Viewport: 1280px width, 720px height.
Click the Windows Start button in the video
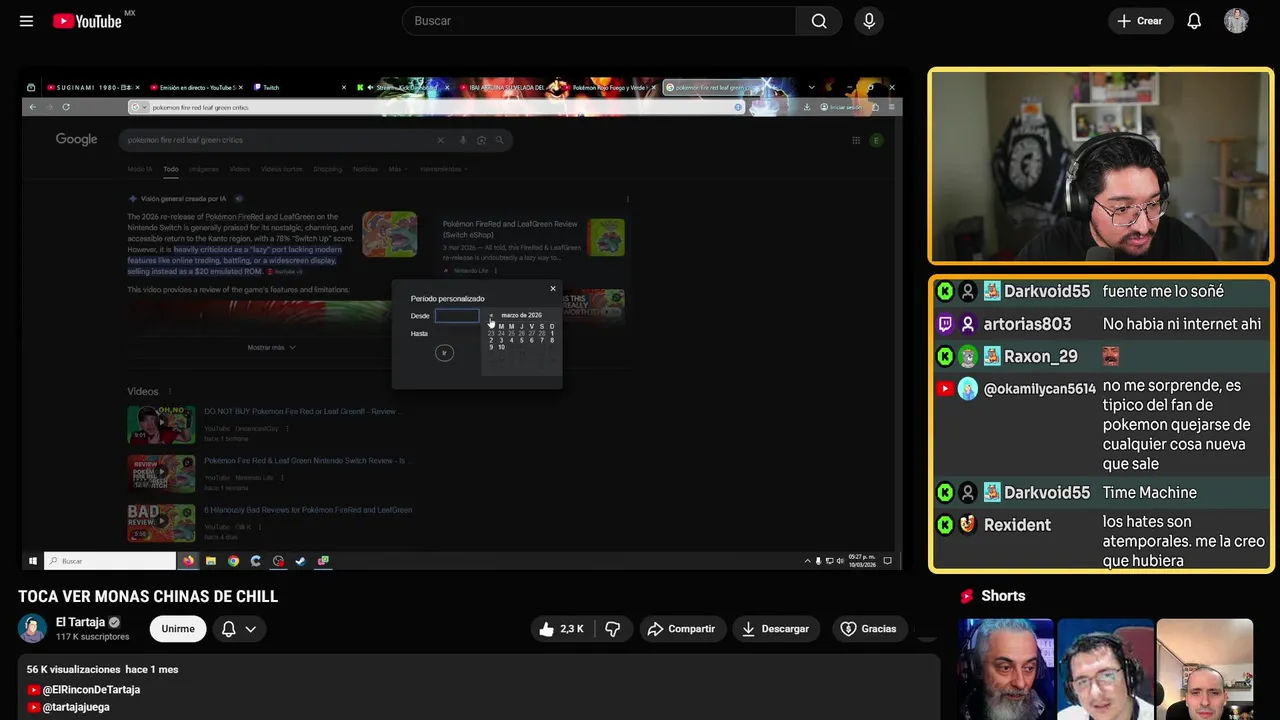click(33, 561)
